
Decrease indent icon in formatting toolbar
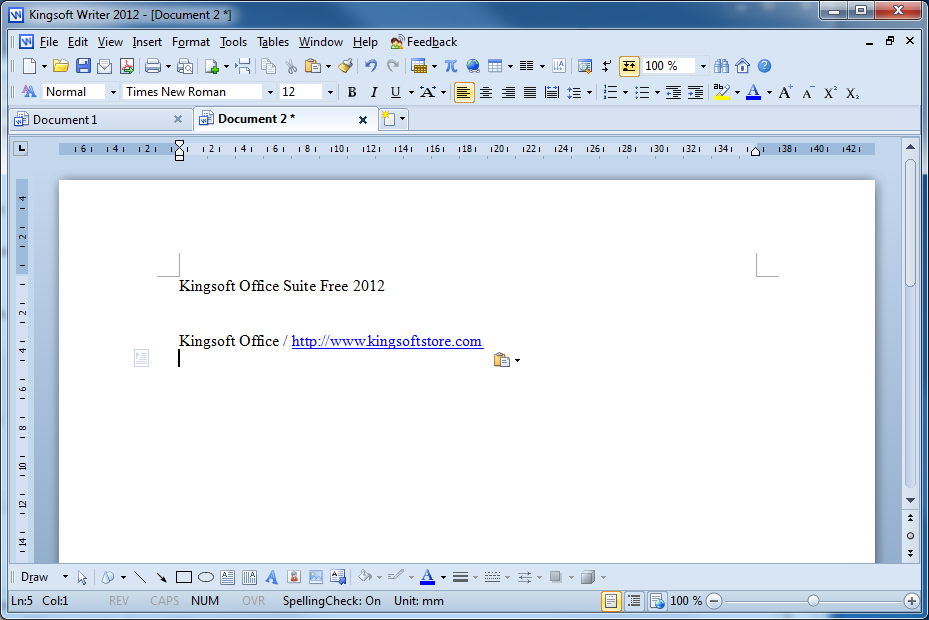tap(673, 92)
